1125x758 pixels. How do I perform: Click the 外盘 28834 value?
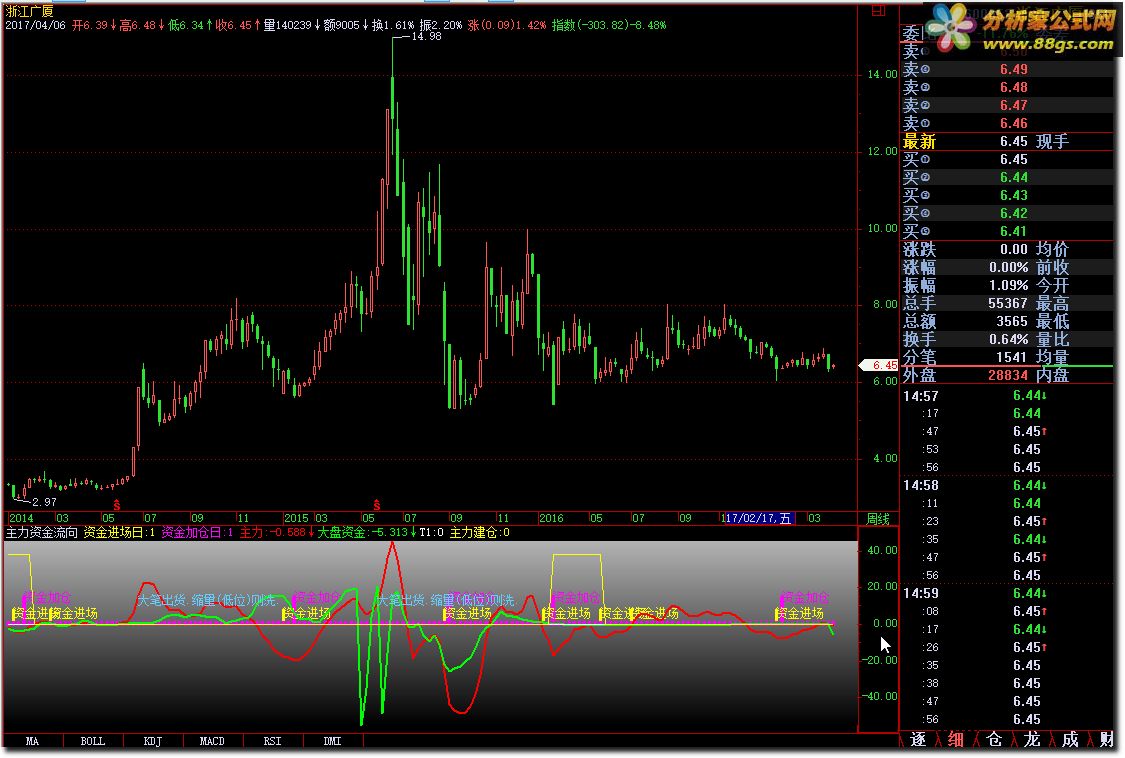point(1008,375)
